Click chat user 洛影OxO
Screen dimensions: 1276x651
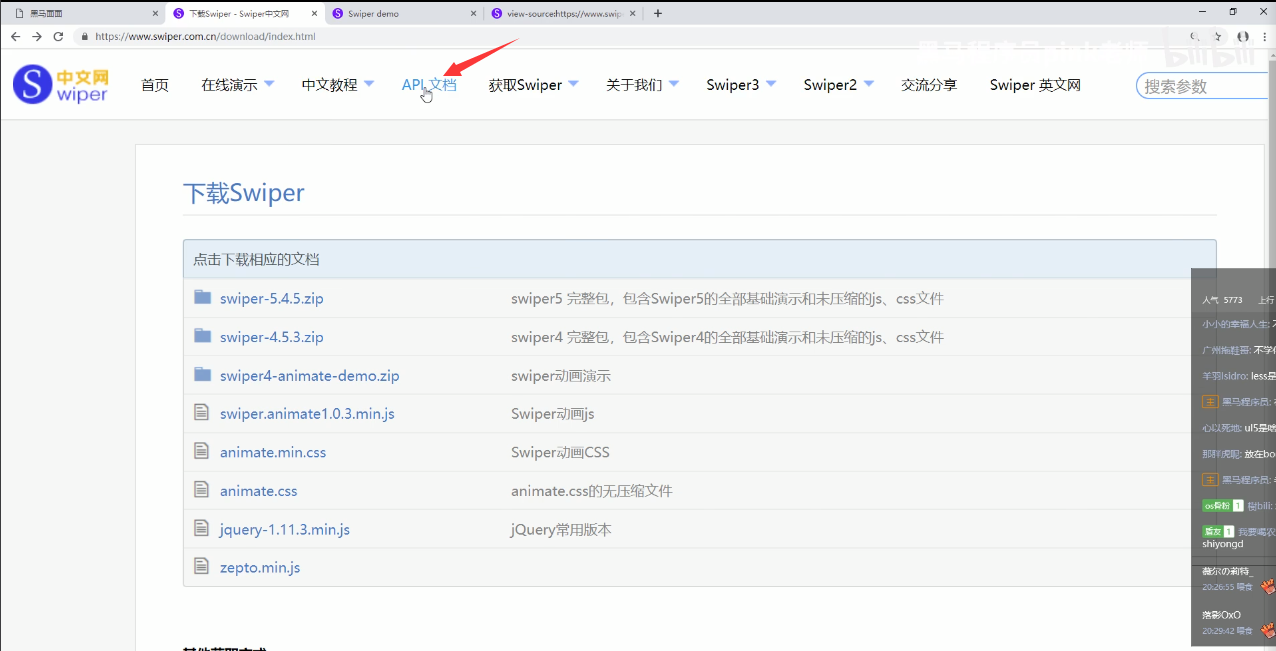tap(1221, 615)
